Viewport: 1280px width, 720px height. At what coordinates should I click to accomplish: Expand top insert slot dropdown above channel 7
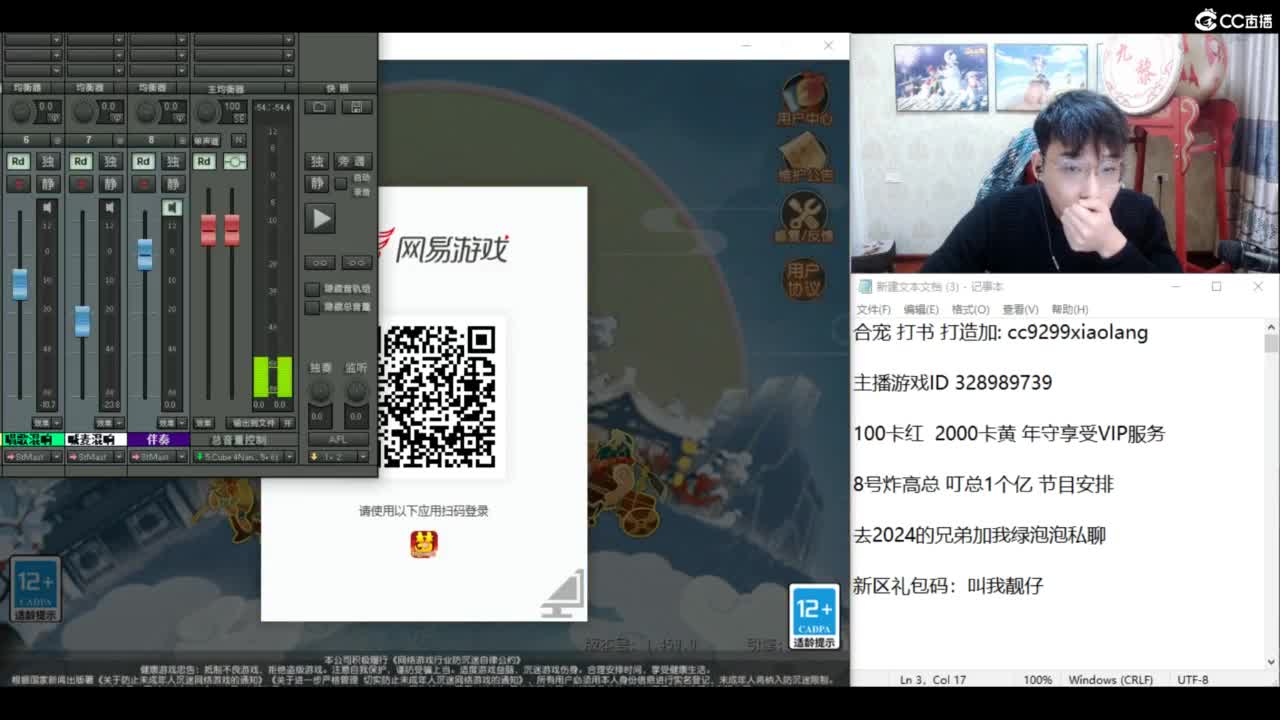[x=119, y=40]
